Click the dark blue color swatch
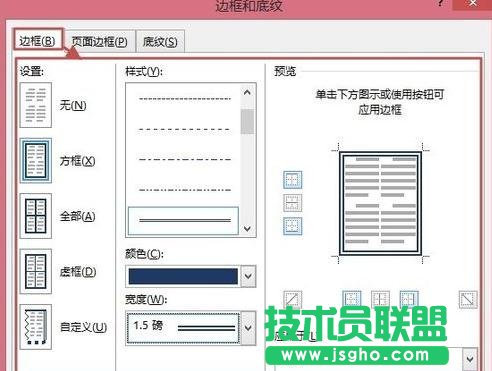 tap(183, 276)
